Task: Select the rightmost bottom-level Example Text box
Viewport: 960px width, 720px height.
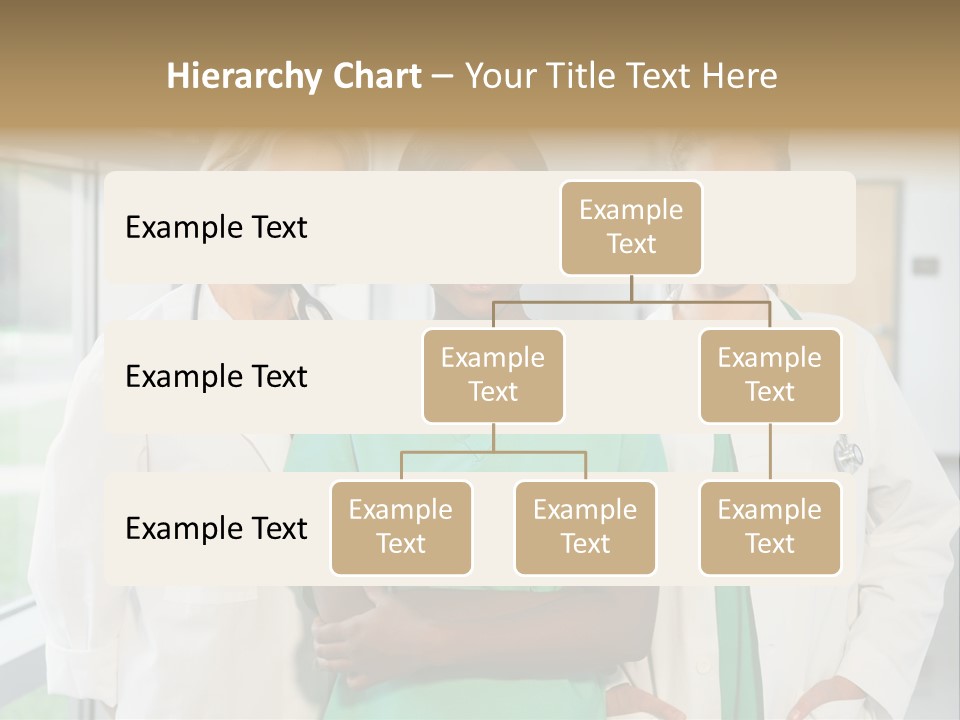Action: [770, 528]
